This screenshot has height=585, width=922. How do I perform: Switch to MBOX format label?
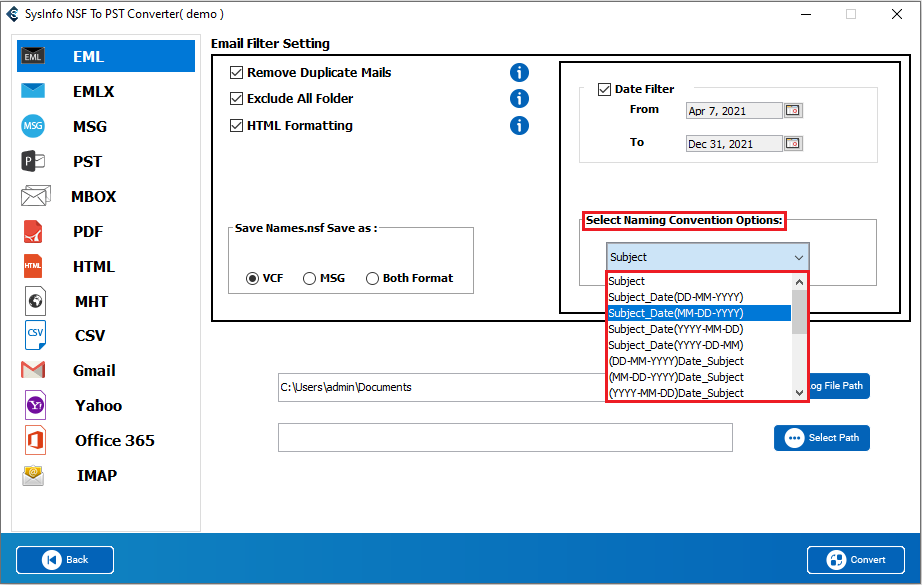point(93,196)
